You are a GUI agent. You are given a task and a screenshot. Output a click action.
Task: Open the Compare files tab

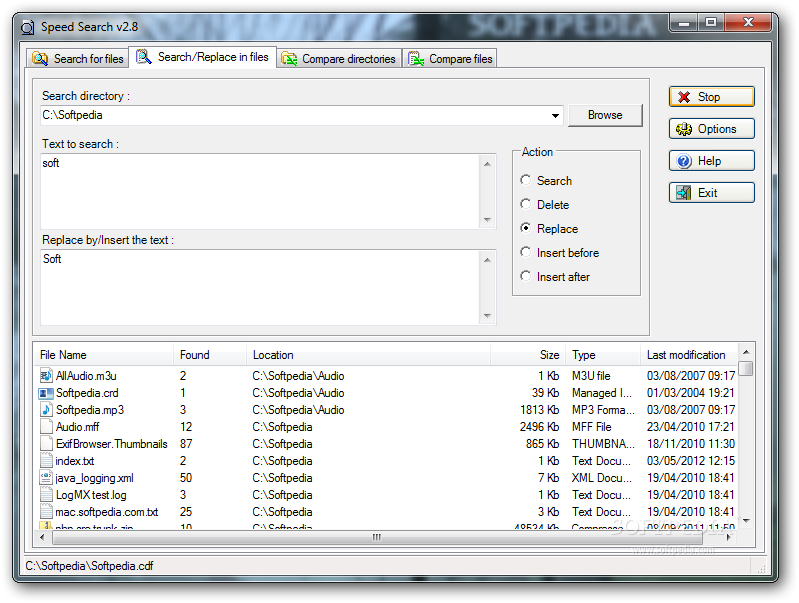coord(450,59)
